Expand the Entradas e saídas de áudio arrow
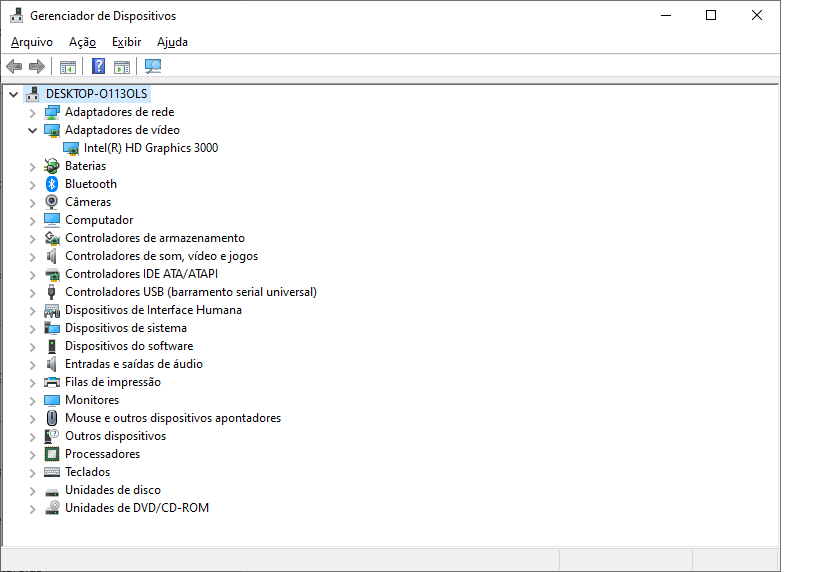 (32, 365)
